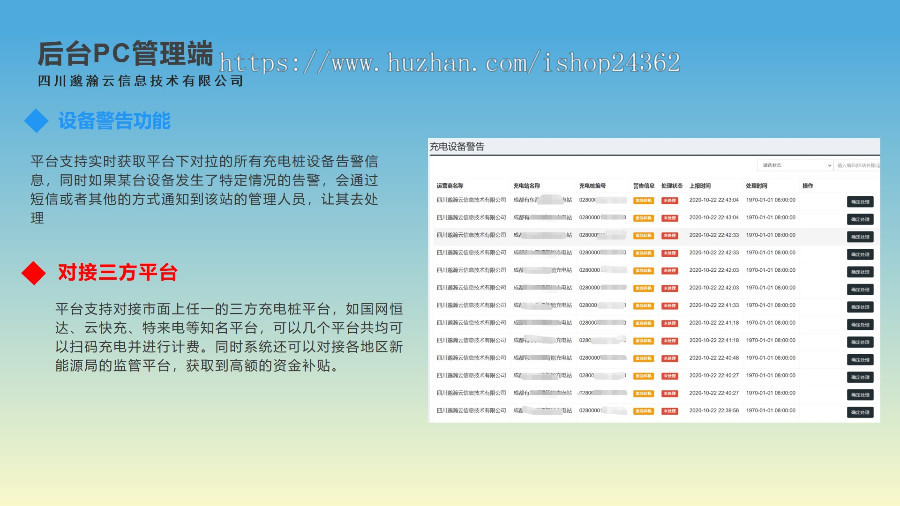Select report time 2020-10-22 22:41:33
Viewport: 900px width, 506px height.
[713, 305]
